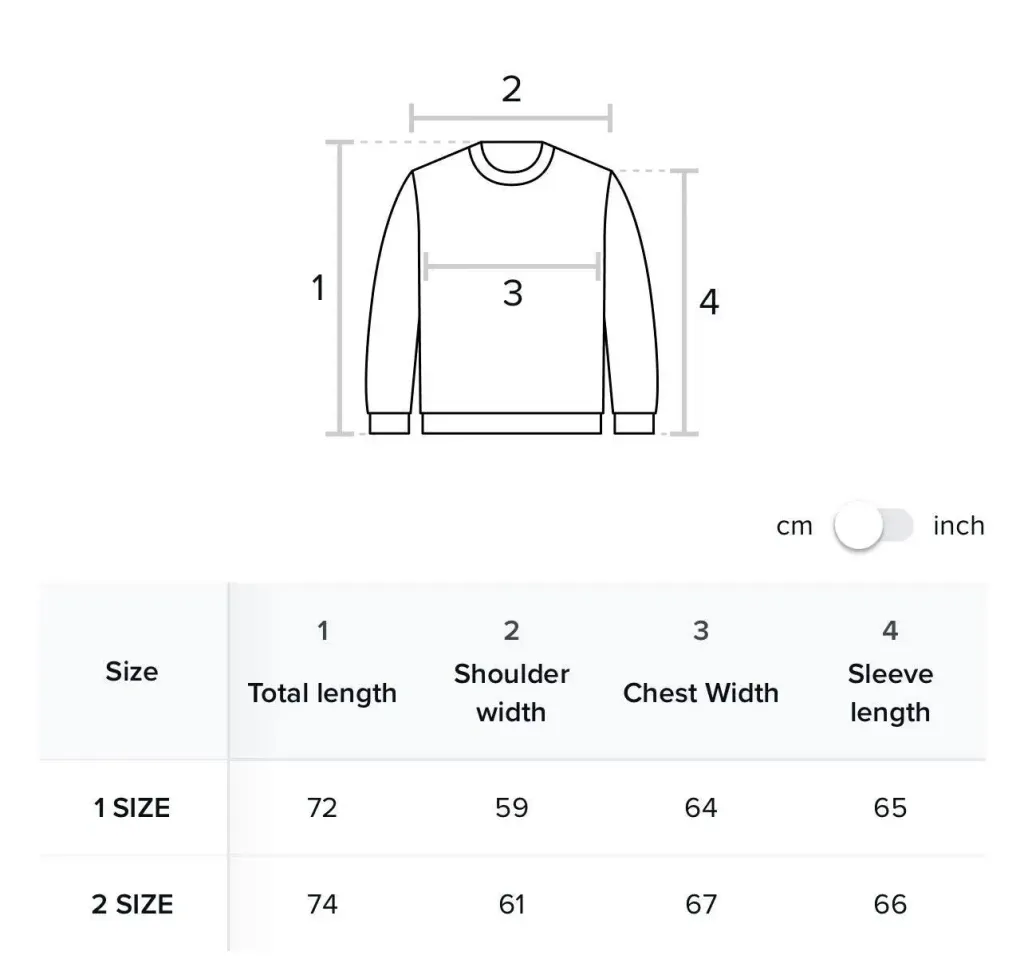The image size is (1024, 967).
Task: Select the cm unit label
Action: click(x=795, y=527)
